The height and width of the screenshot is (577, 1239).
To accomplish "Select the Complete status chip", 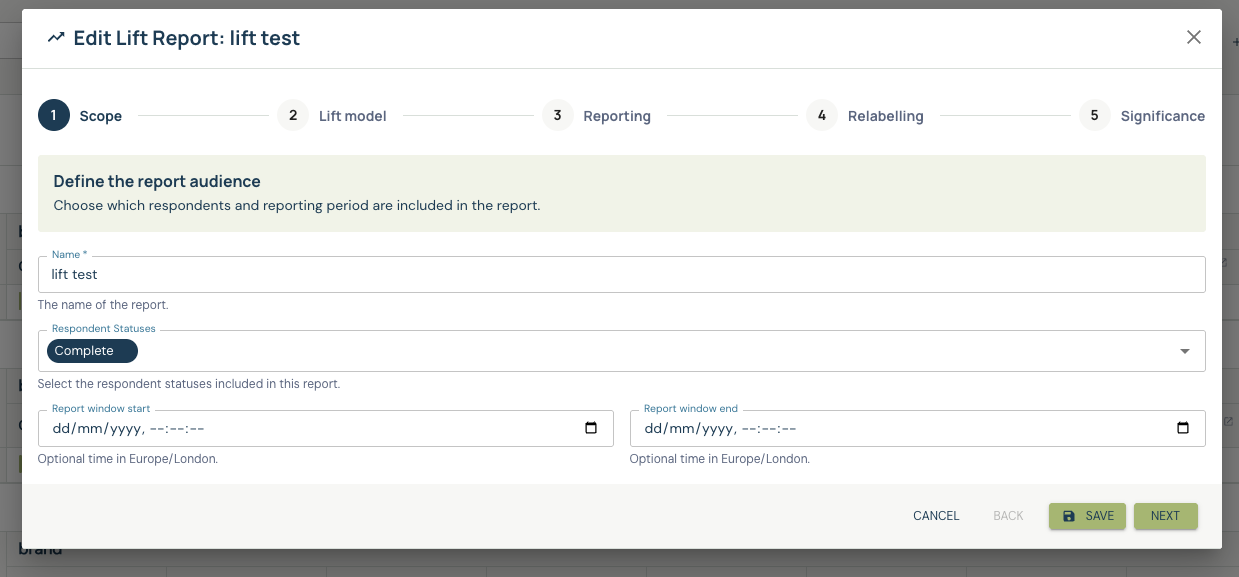I will (92, 351).
